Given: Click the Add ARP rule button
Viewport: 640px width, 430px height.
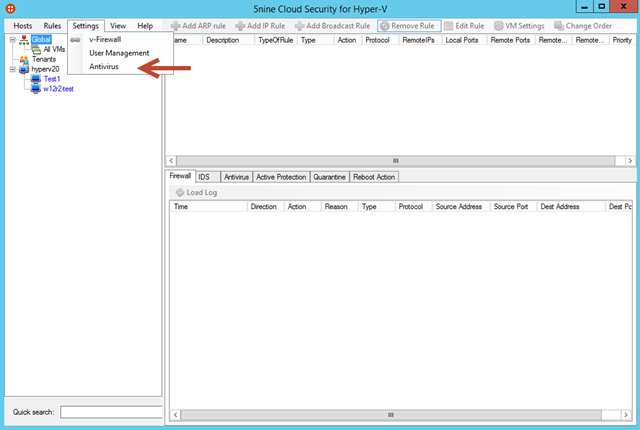Looking at the screenshot, I should 199,26.
